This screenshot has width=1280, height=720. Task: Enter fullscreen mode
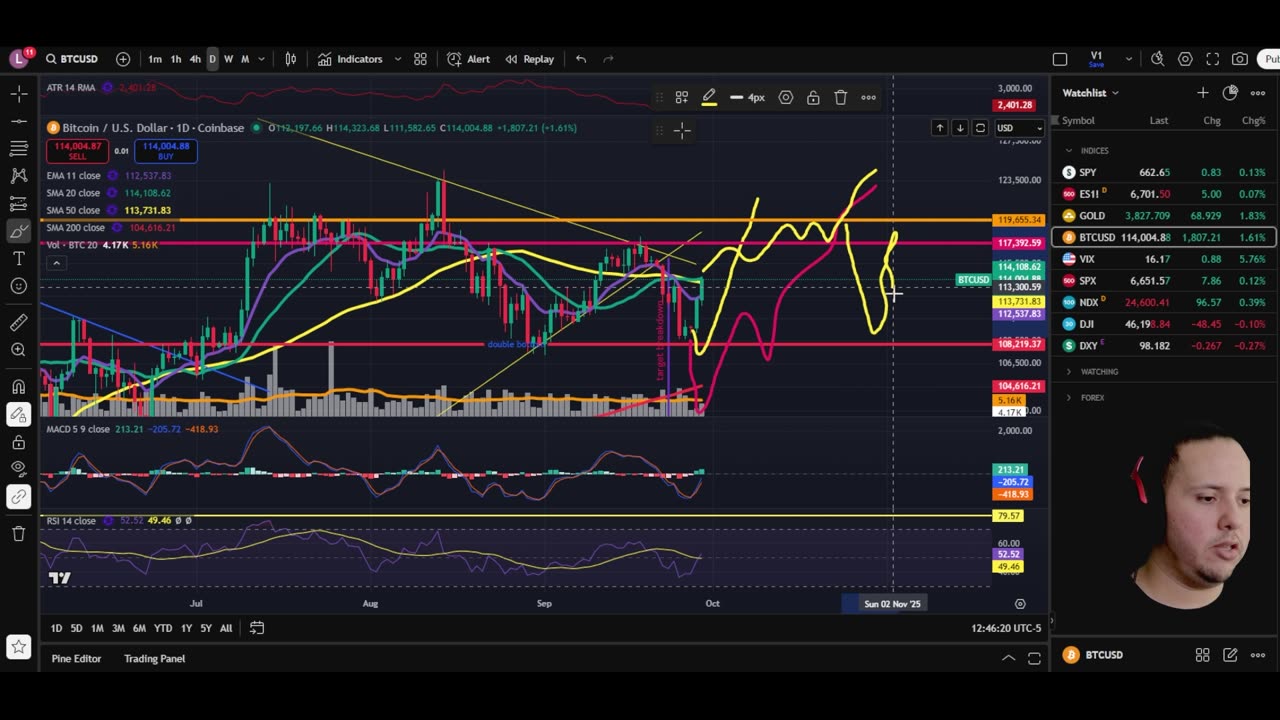coord(1213,59)
